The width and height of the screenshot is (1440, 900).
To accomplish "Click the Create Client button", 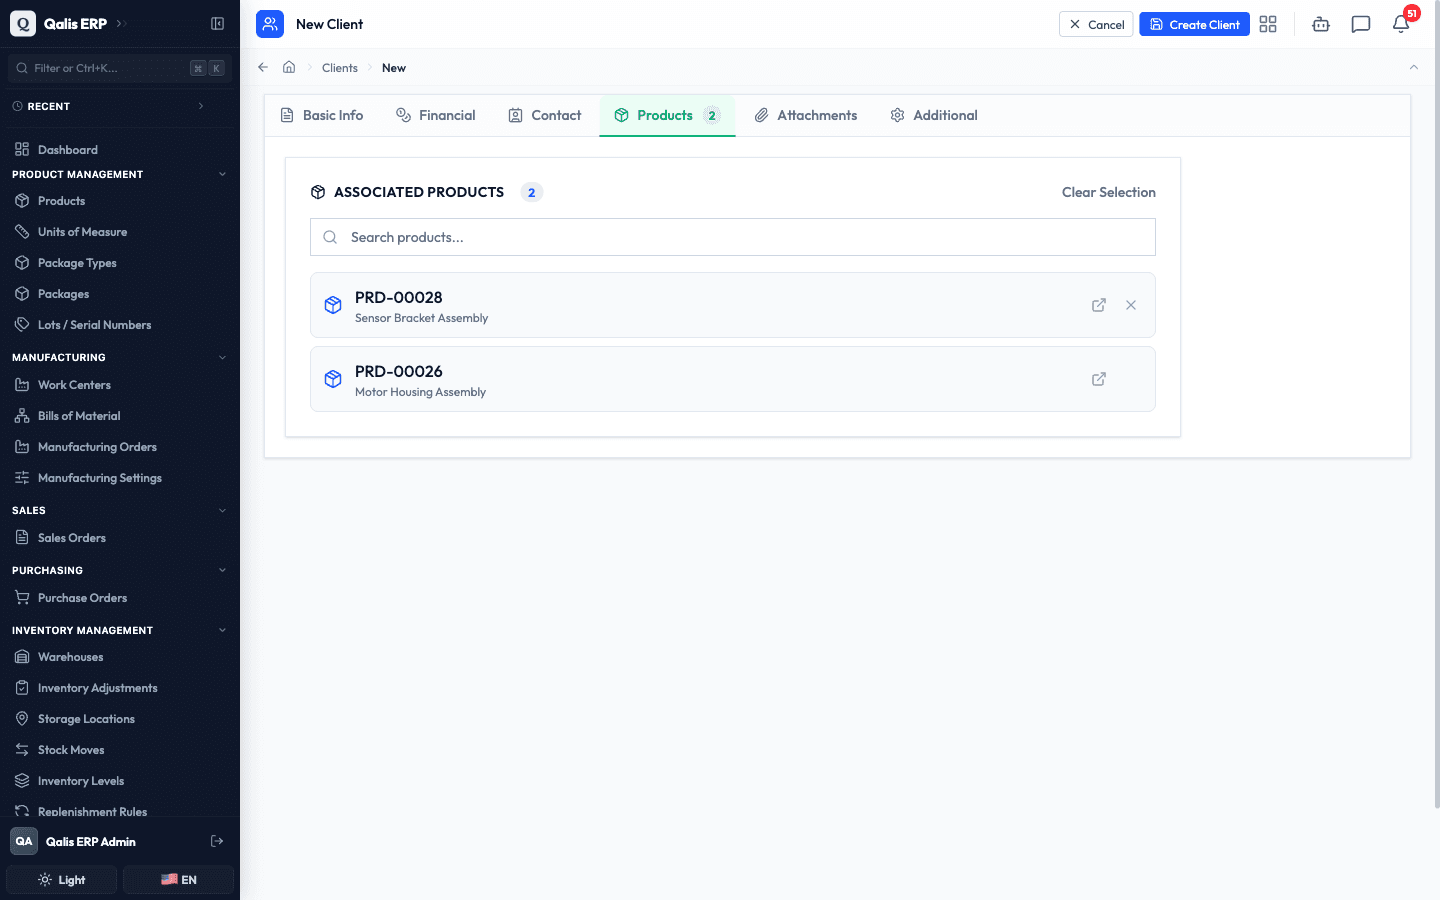I will click(1194, 24).
